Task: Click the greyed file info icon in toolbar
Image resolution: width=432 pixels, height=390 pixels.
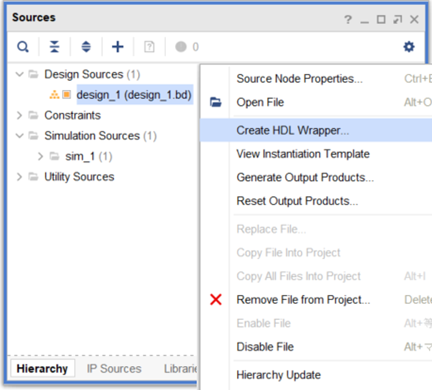Action: pyautogui.click(x=149, y=47)
